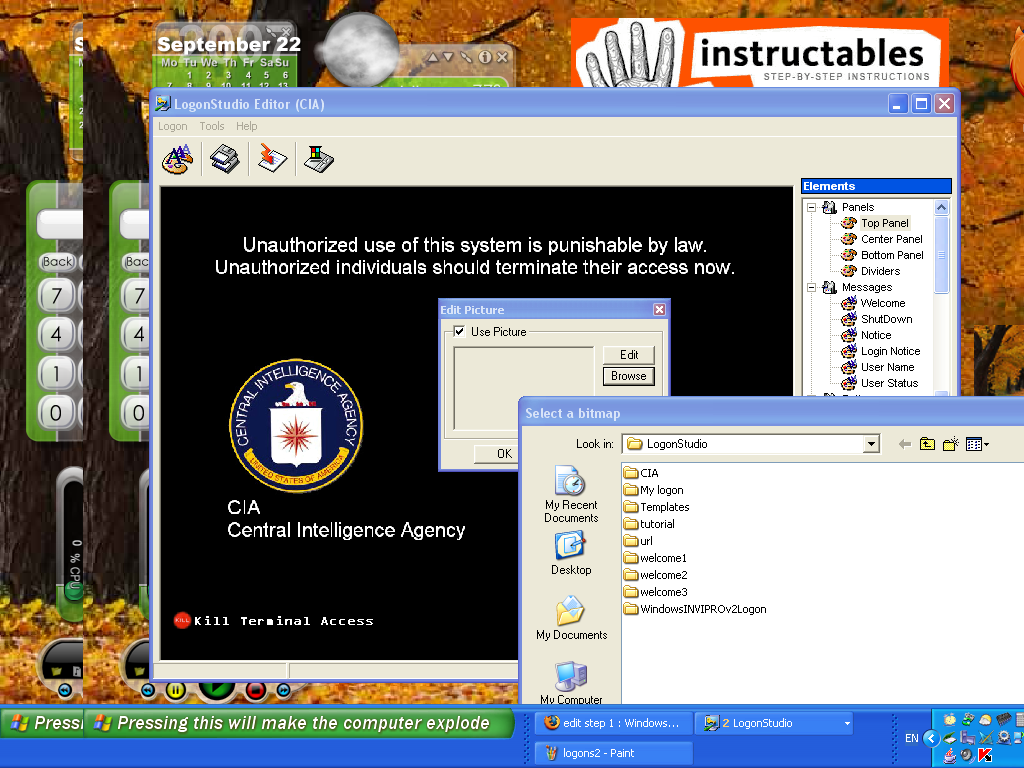Select the welcome3 folder

click(x=656, y=592)
